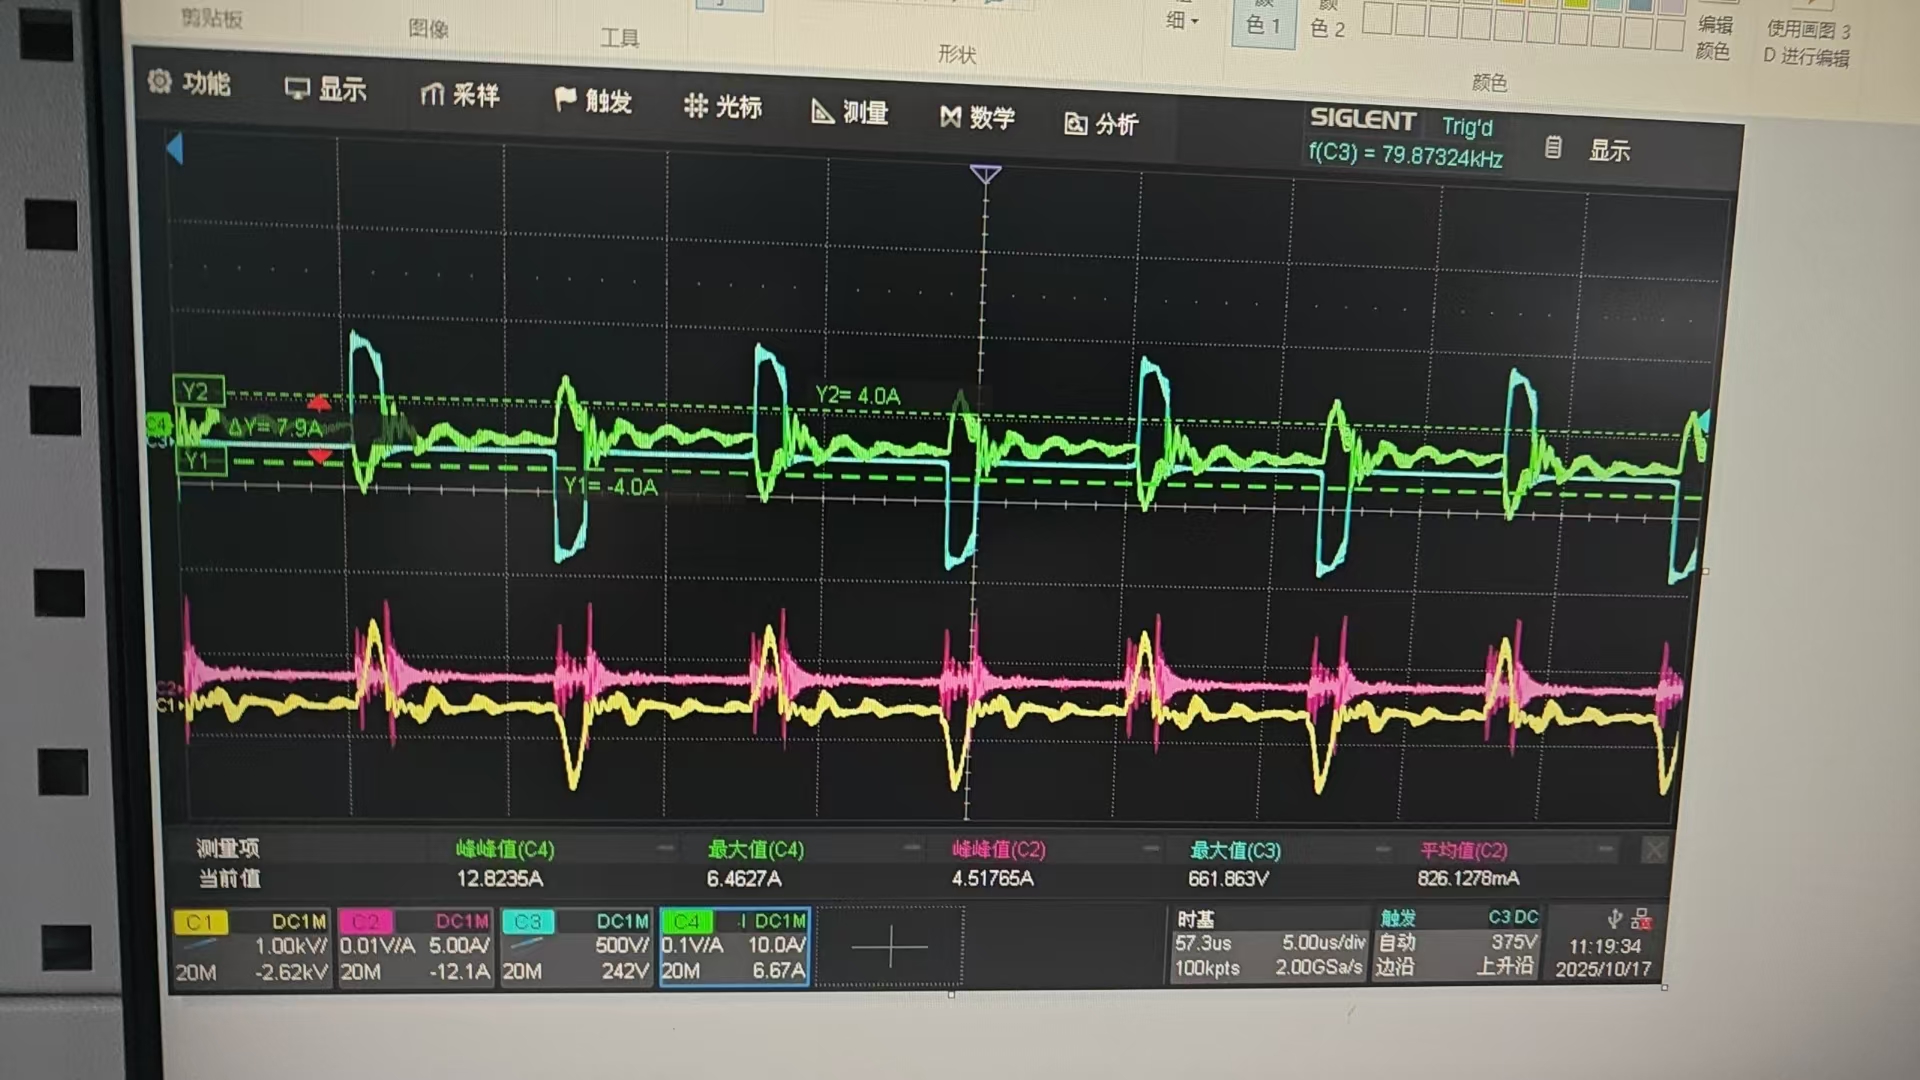Open the 显示 menu with the monitor icon

click(x=326, y=90)
